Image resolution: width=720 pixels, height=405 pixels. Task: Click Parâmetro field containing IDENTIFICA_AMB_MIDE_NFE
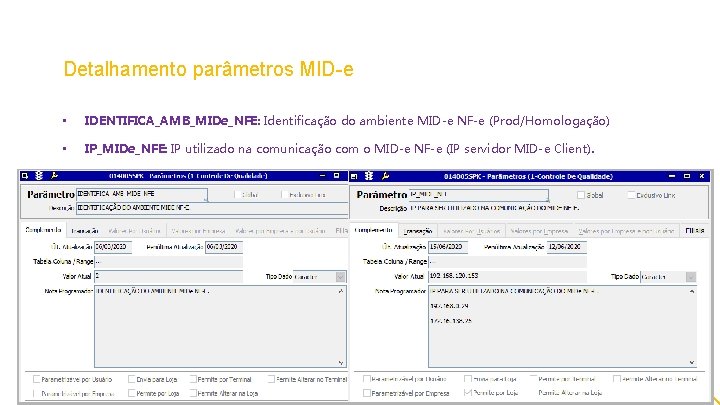[x=142, y=194]
